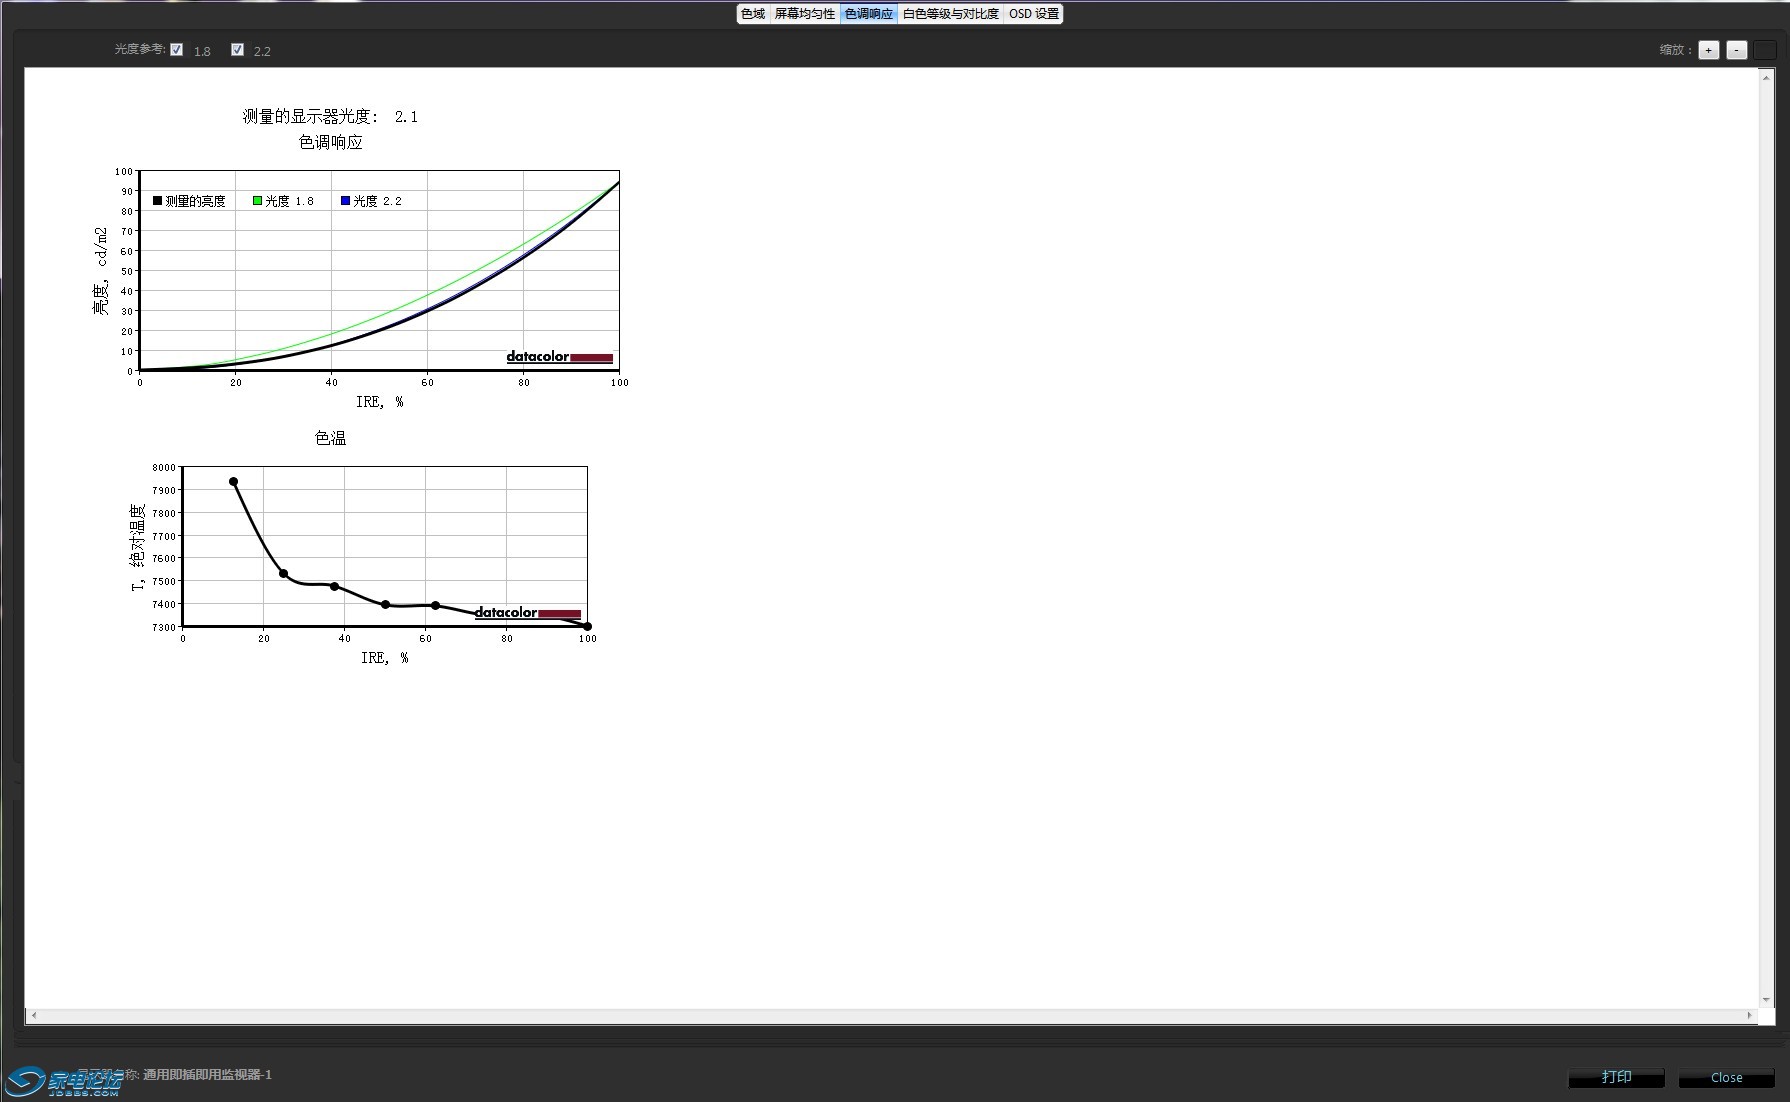This screenshot has width=1790, height=1102.
Task: Click the vertical scrollbar up arrow
Action: point(1766,75)
